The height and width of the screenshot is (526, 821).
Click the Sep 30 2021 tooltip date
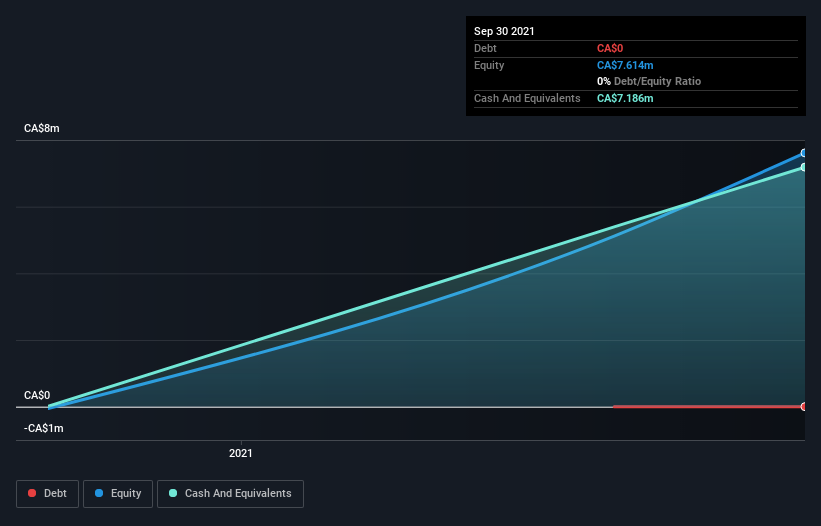(504, 31)
